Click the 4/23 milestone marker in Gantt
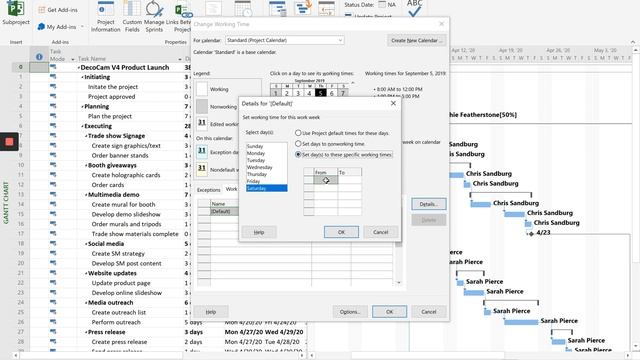Screen dimensions: 640x360 [531, 233]
